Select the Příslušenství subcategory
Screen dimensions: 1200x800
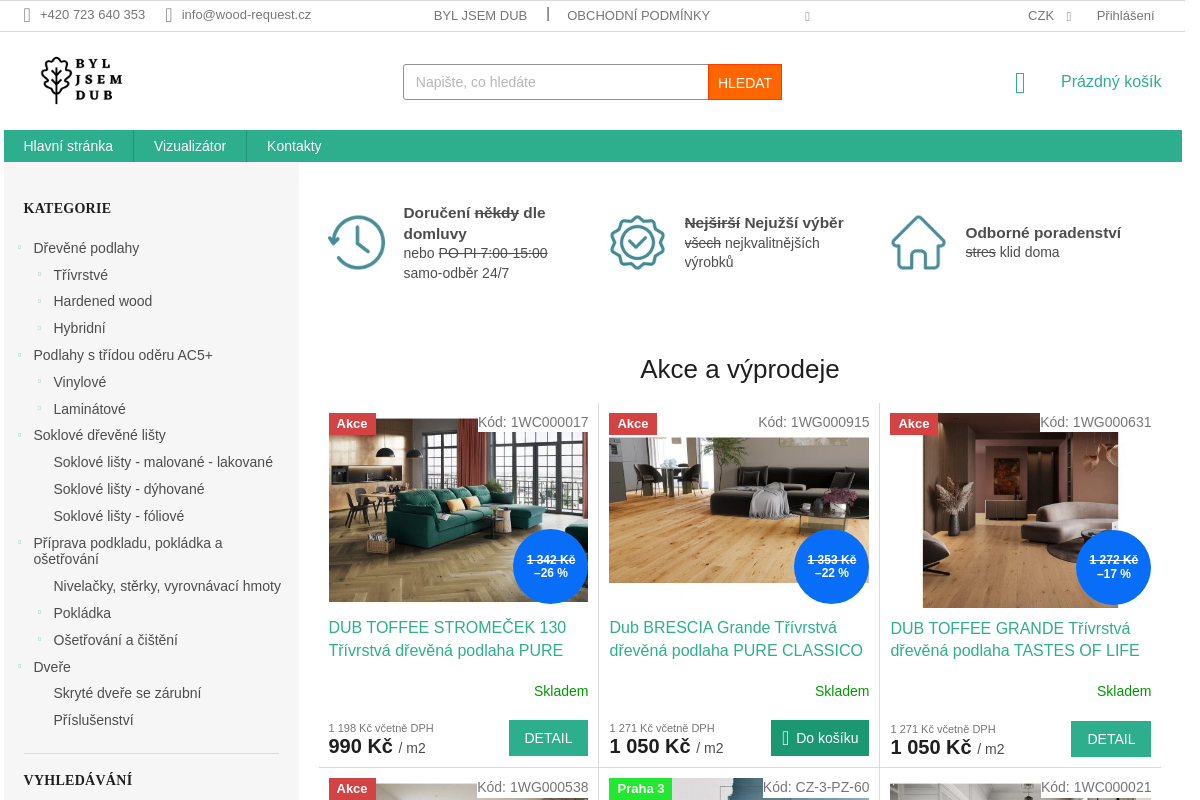click(x=93, y=720)
